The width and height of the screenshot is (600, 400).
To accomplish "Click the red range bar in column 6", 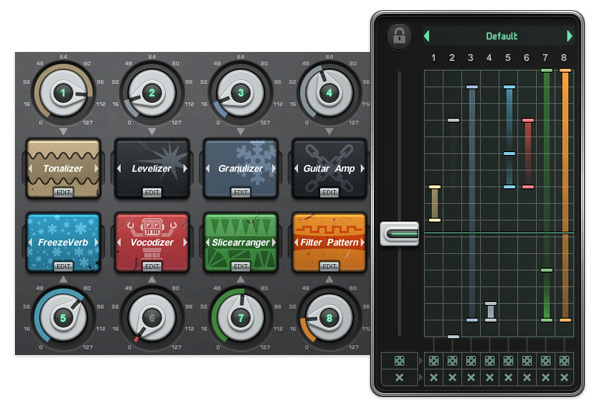I will point(528,153).
